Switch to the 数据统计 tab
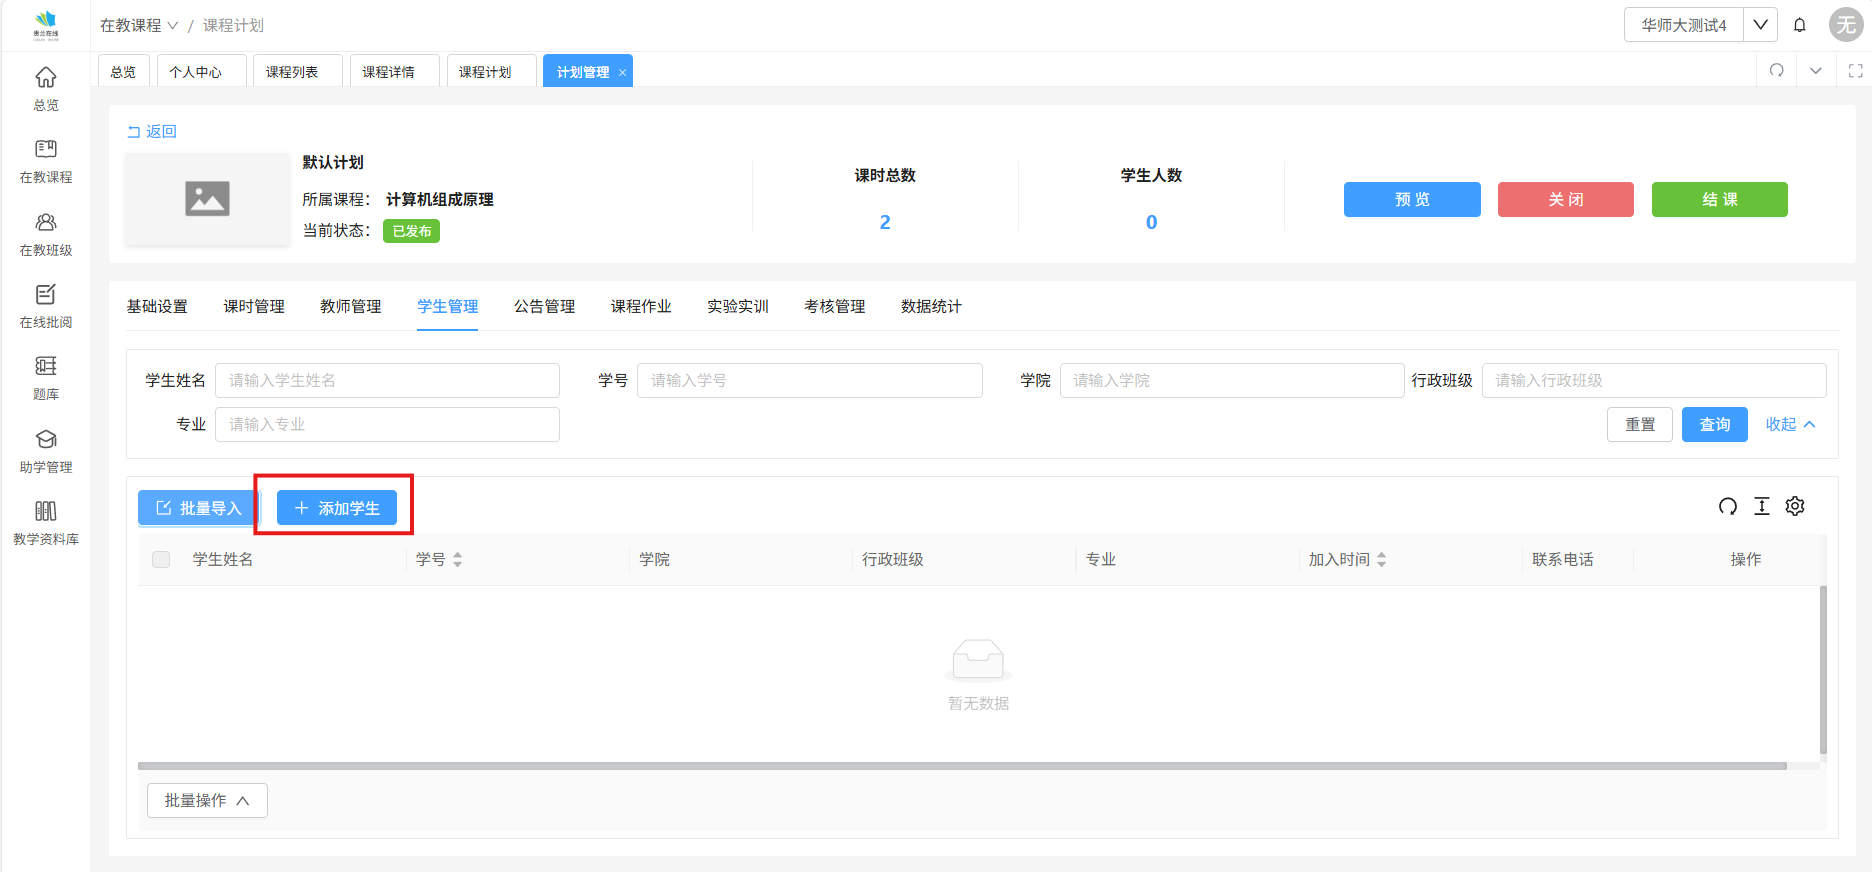The height and width of the screenshot is (872, 1872). (x=931, y=306)
